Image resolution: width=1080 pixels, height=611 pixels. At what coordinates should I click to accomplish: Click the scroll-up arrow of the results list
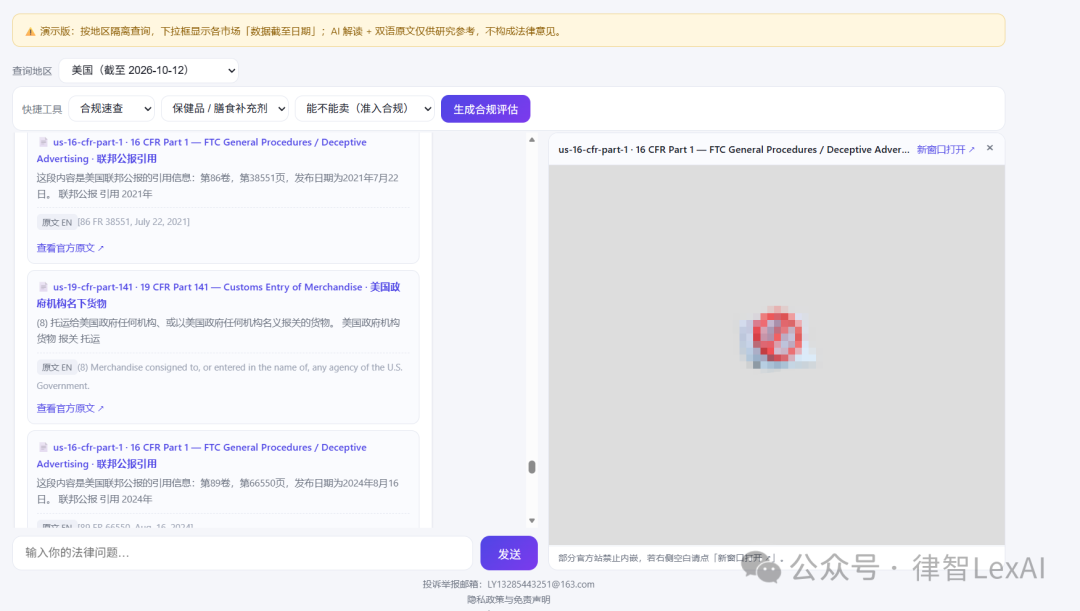(532, 140)
